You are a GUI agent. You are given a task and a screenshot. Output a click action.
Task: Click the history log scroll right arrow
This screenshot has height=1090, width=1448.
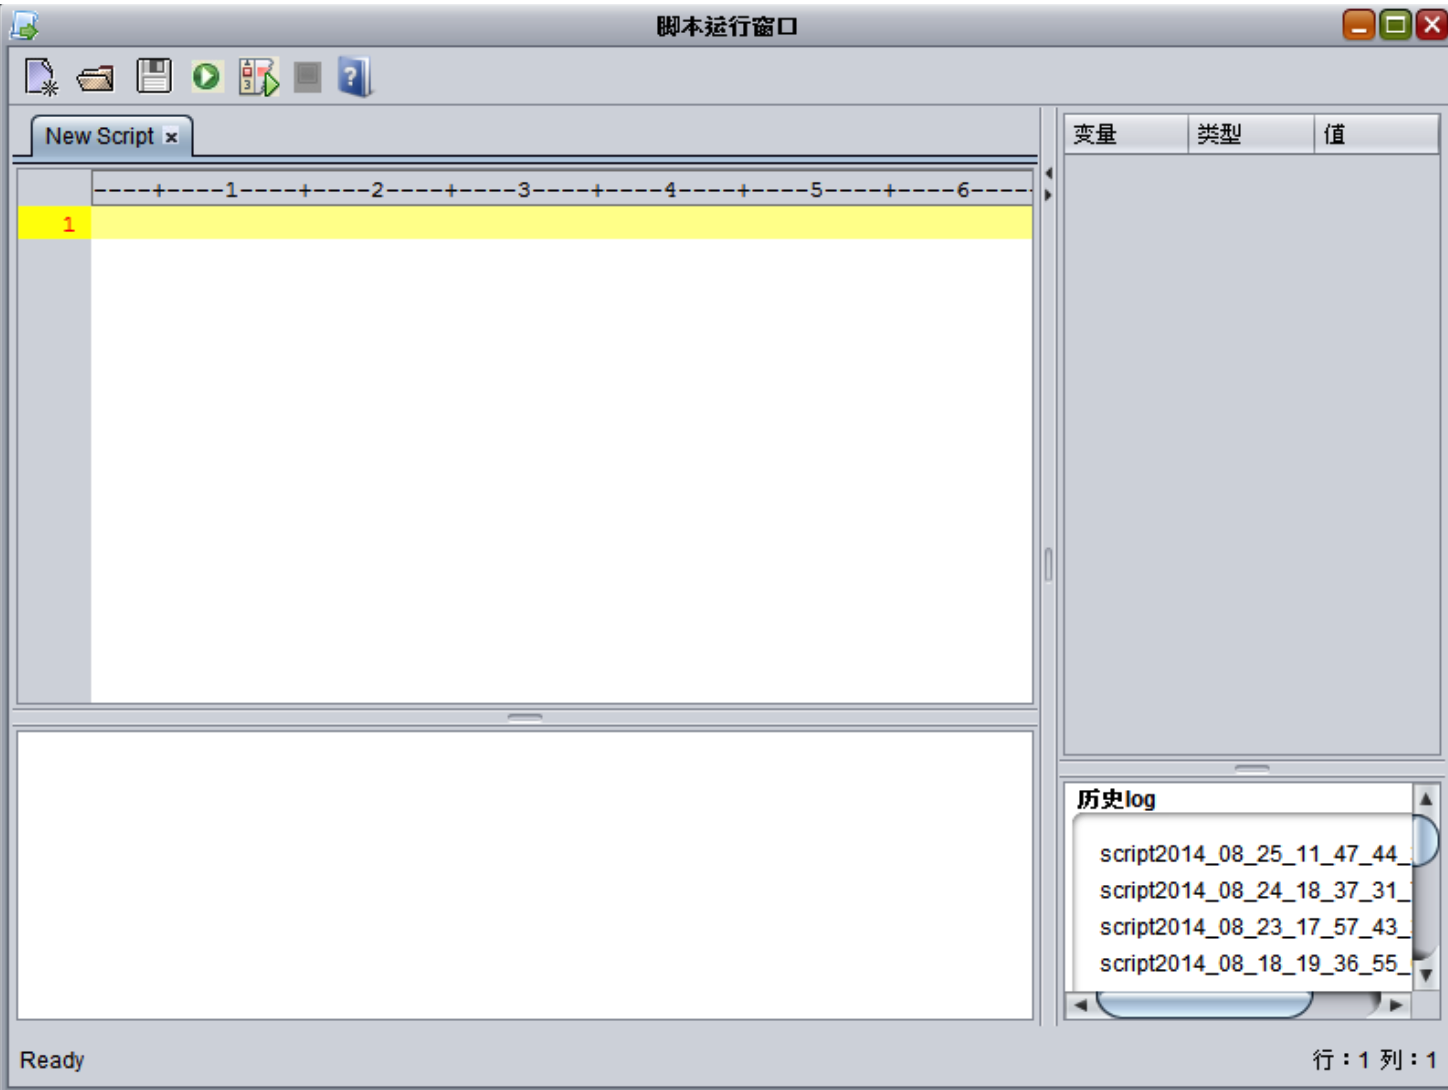[x=1396, y=1005]
